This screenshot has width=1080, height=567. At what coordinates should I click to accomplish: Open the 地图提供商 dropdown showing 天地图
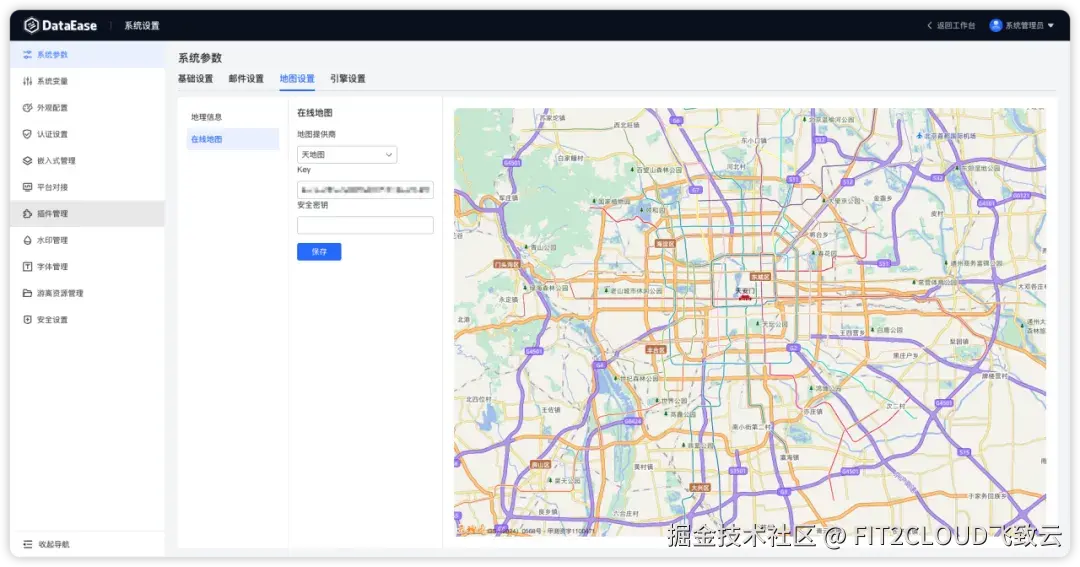pyautogui.click(x=347, y=155)
